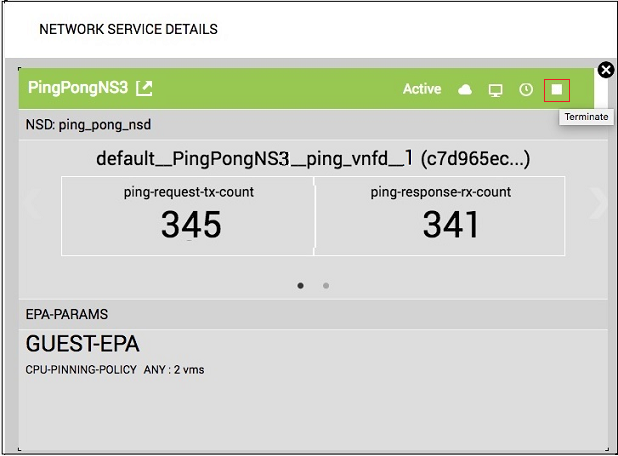This screenshot has width=618, height=456.
Task: Click the ping-request-tx-count metric card
Action: (x=189, y=216)
